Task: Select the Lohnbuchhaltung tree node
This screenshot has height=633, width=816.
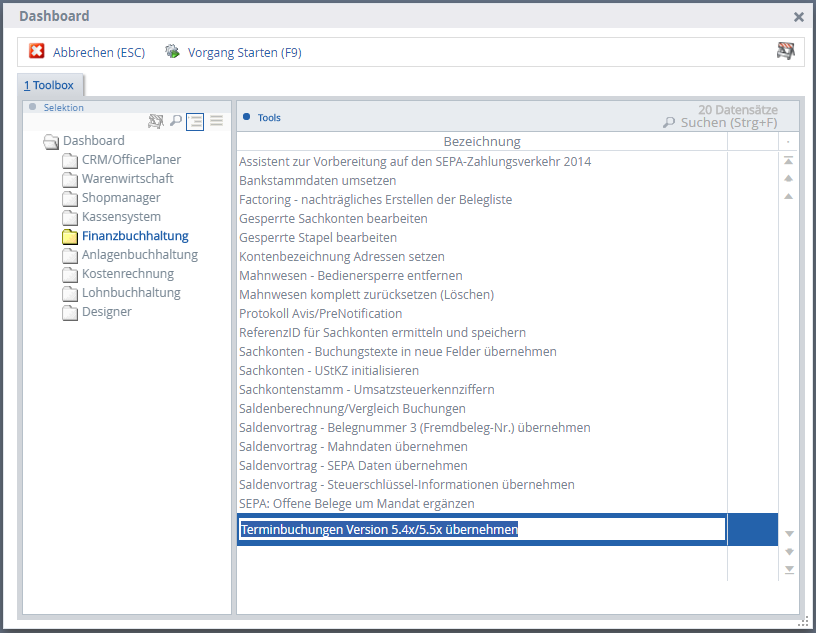Action: click(x=131, y=293)
